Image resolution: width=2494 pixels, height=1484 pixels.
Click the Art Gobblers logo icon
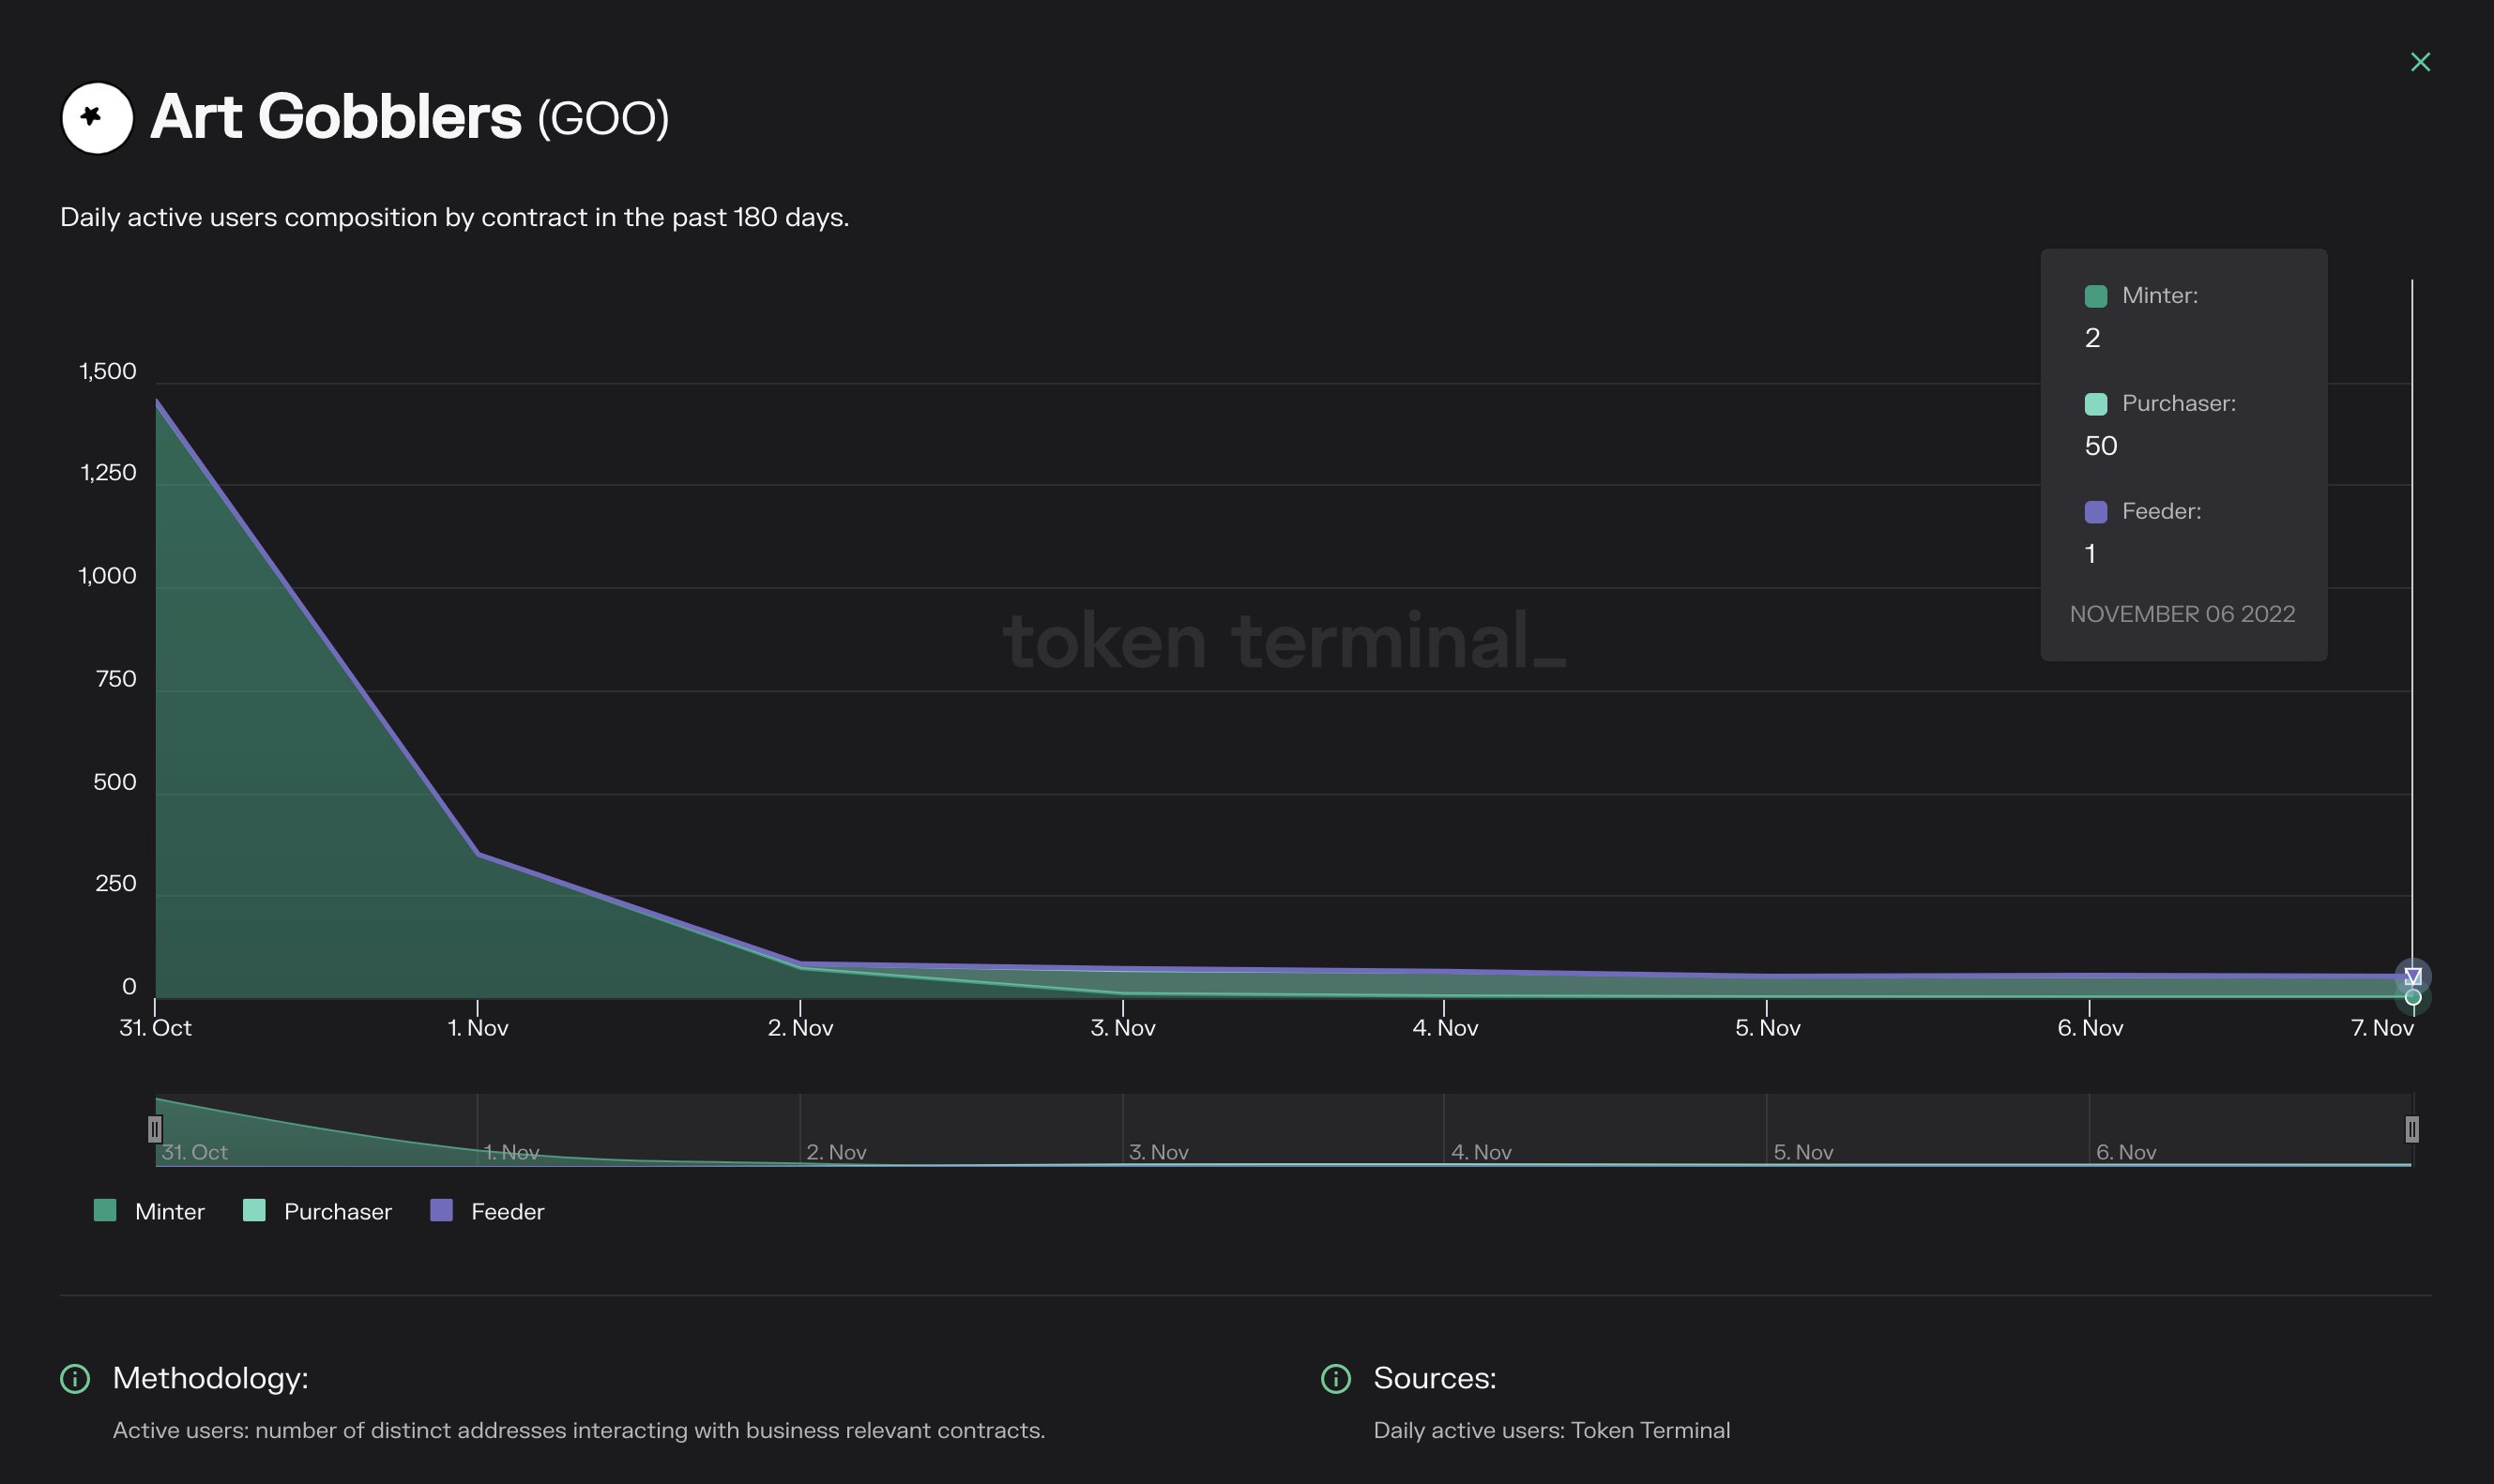(97, 118)
